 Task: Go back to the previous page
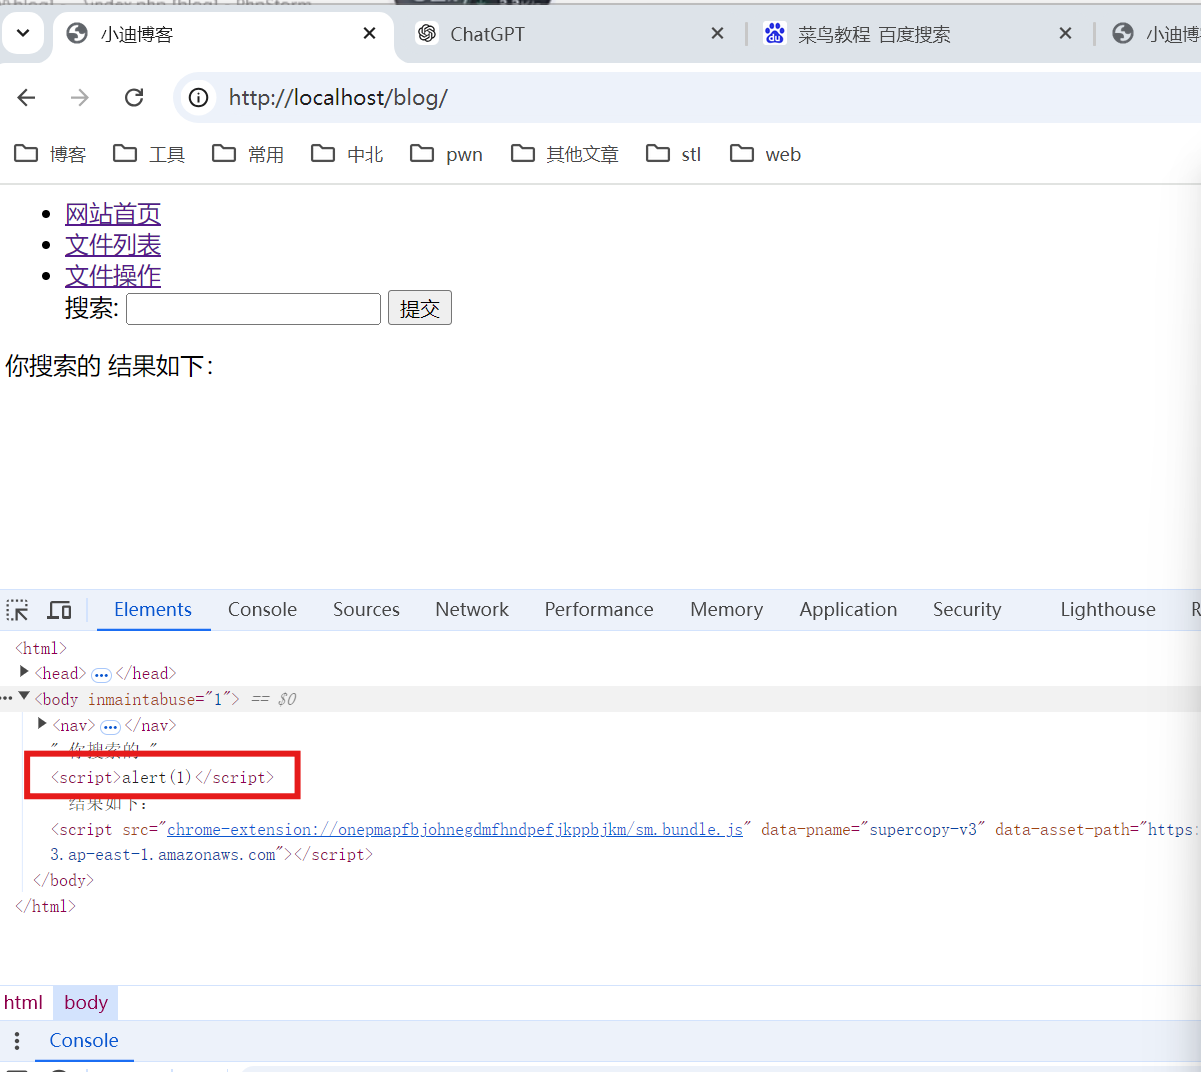(26, 97)
